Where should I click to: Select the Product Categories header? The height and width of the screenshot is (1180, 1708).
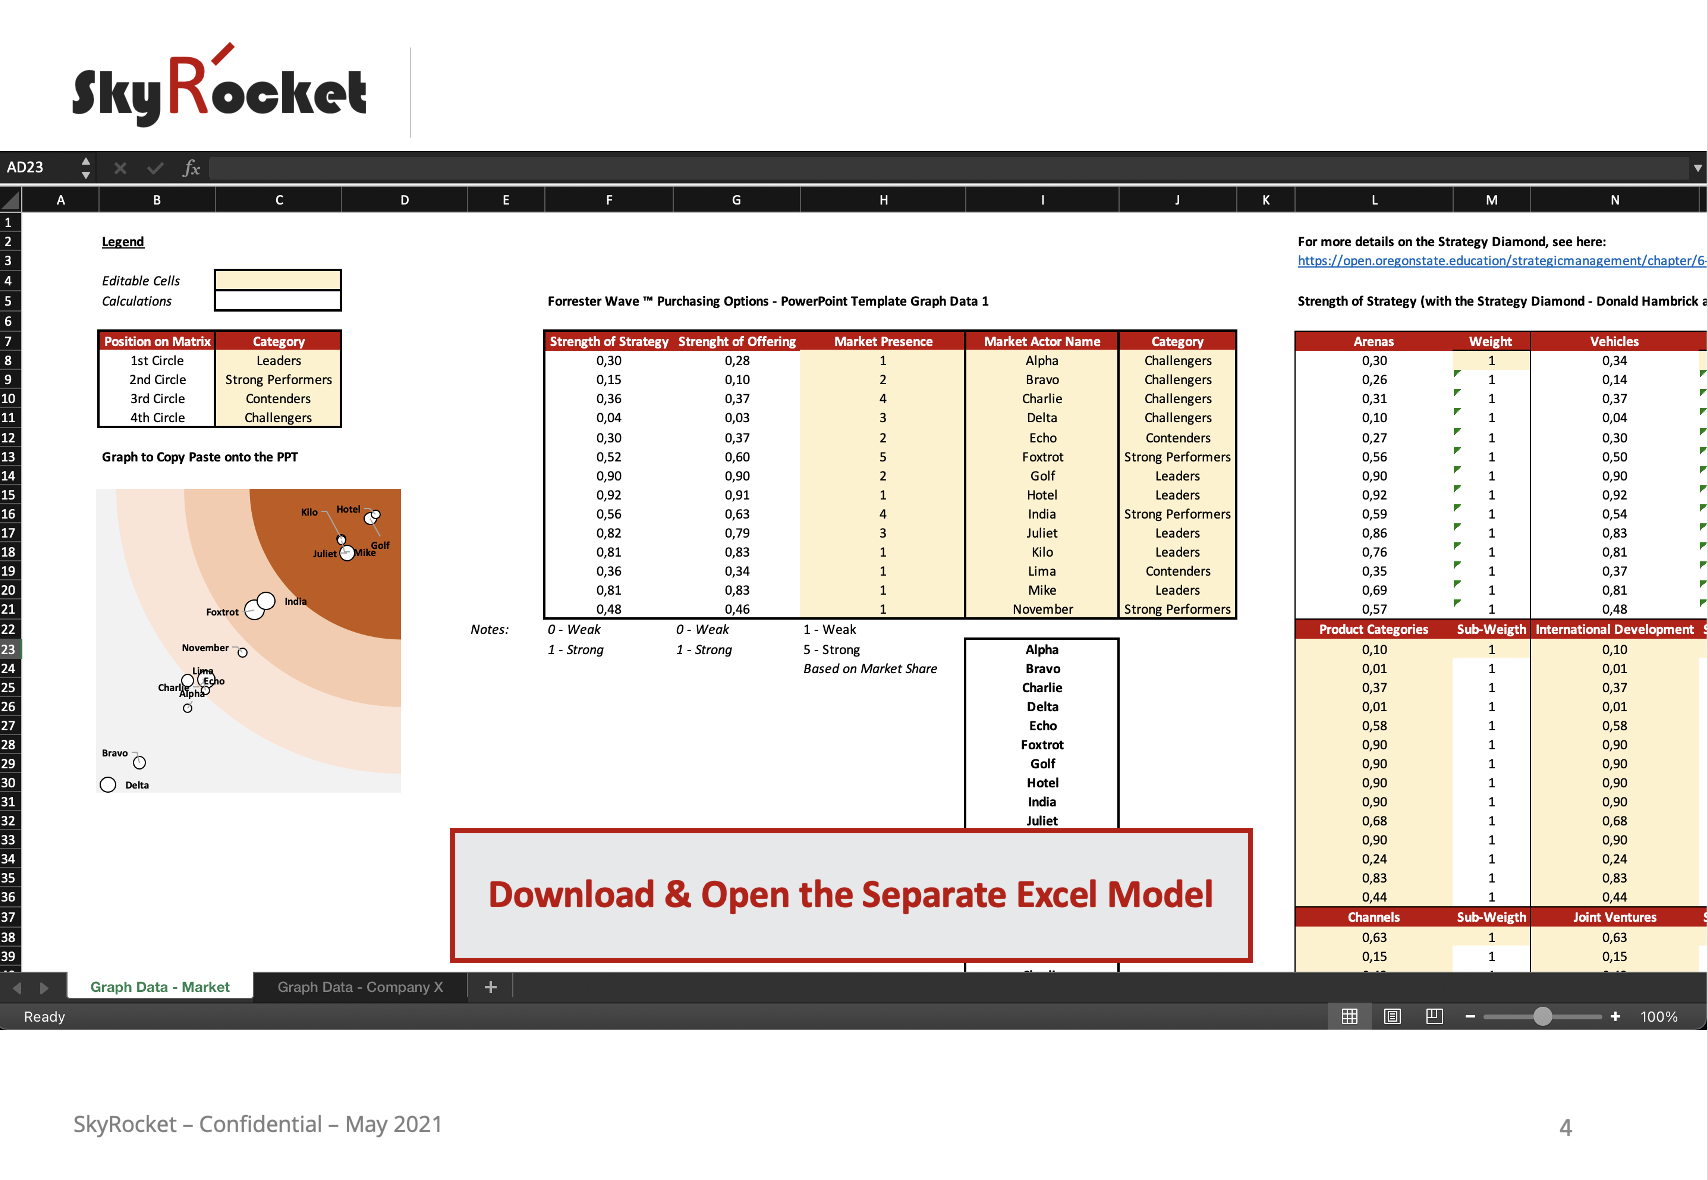point(1374,629)
